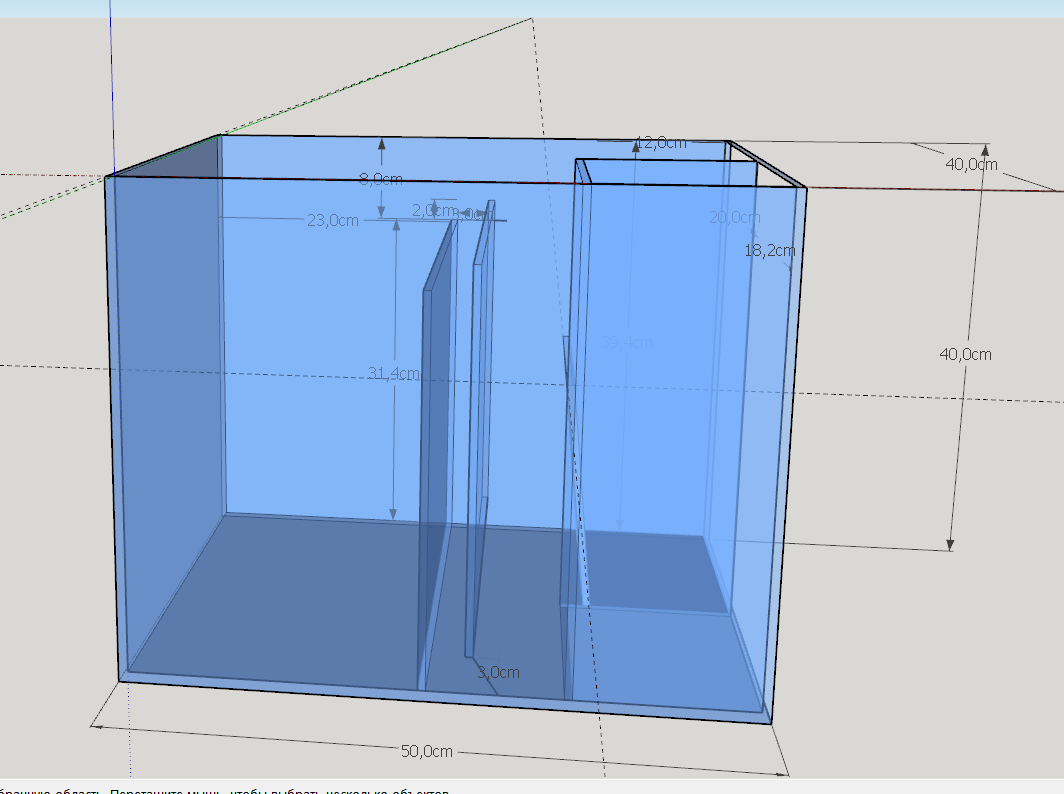Click the 20,0cm dimension inside right chamber

734,217
